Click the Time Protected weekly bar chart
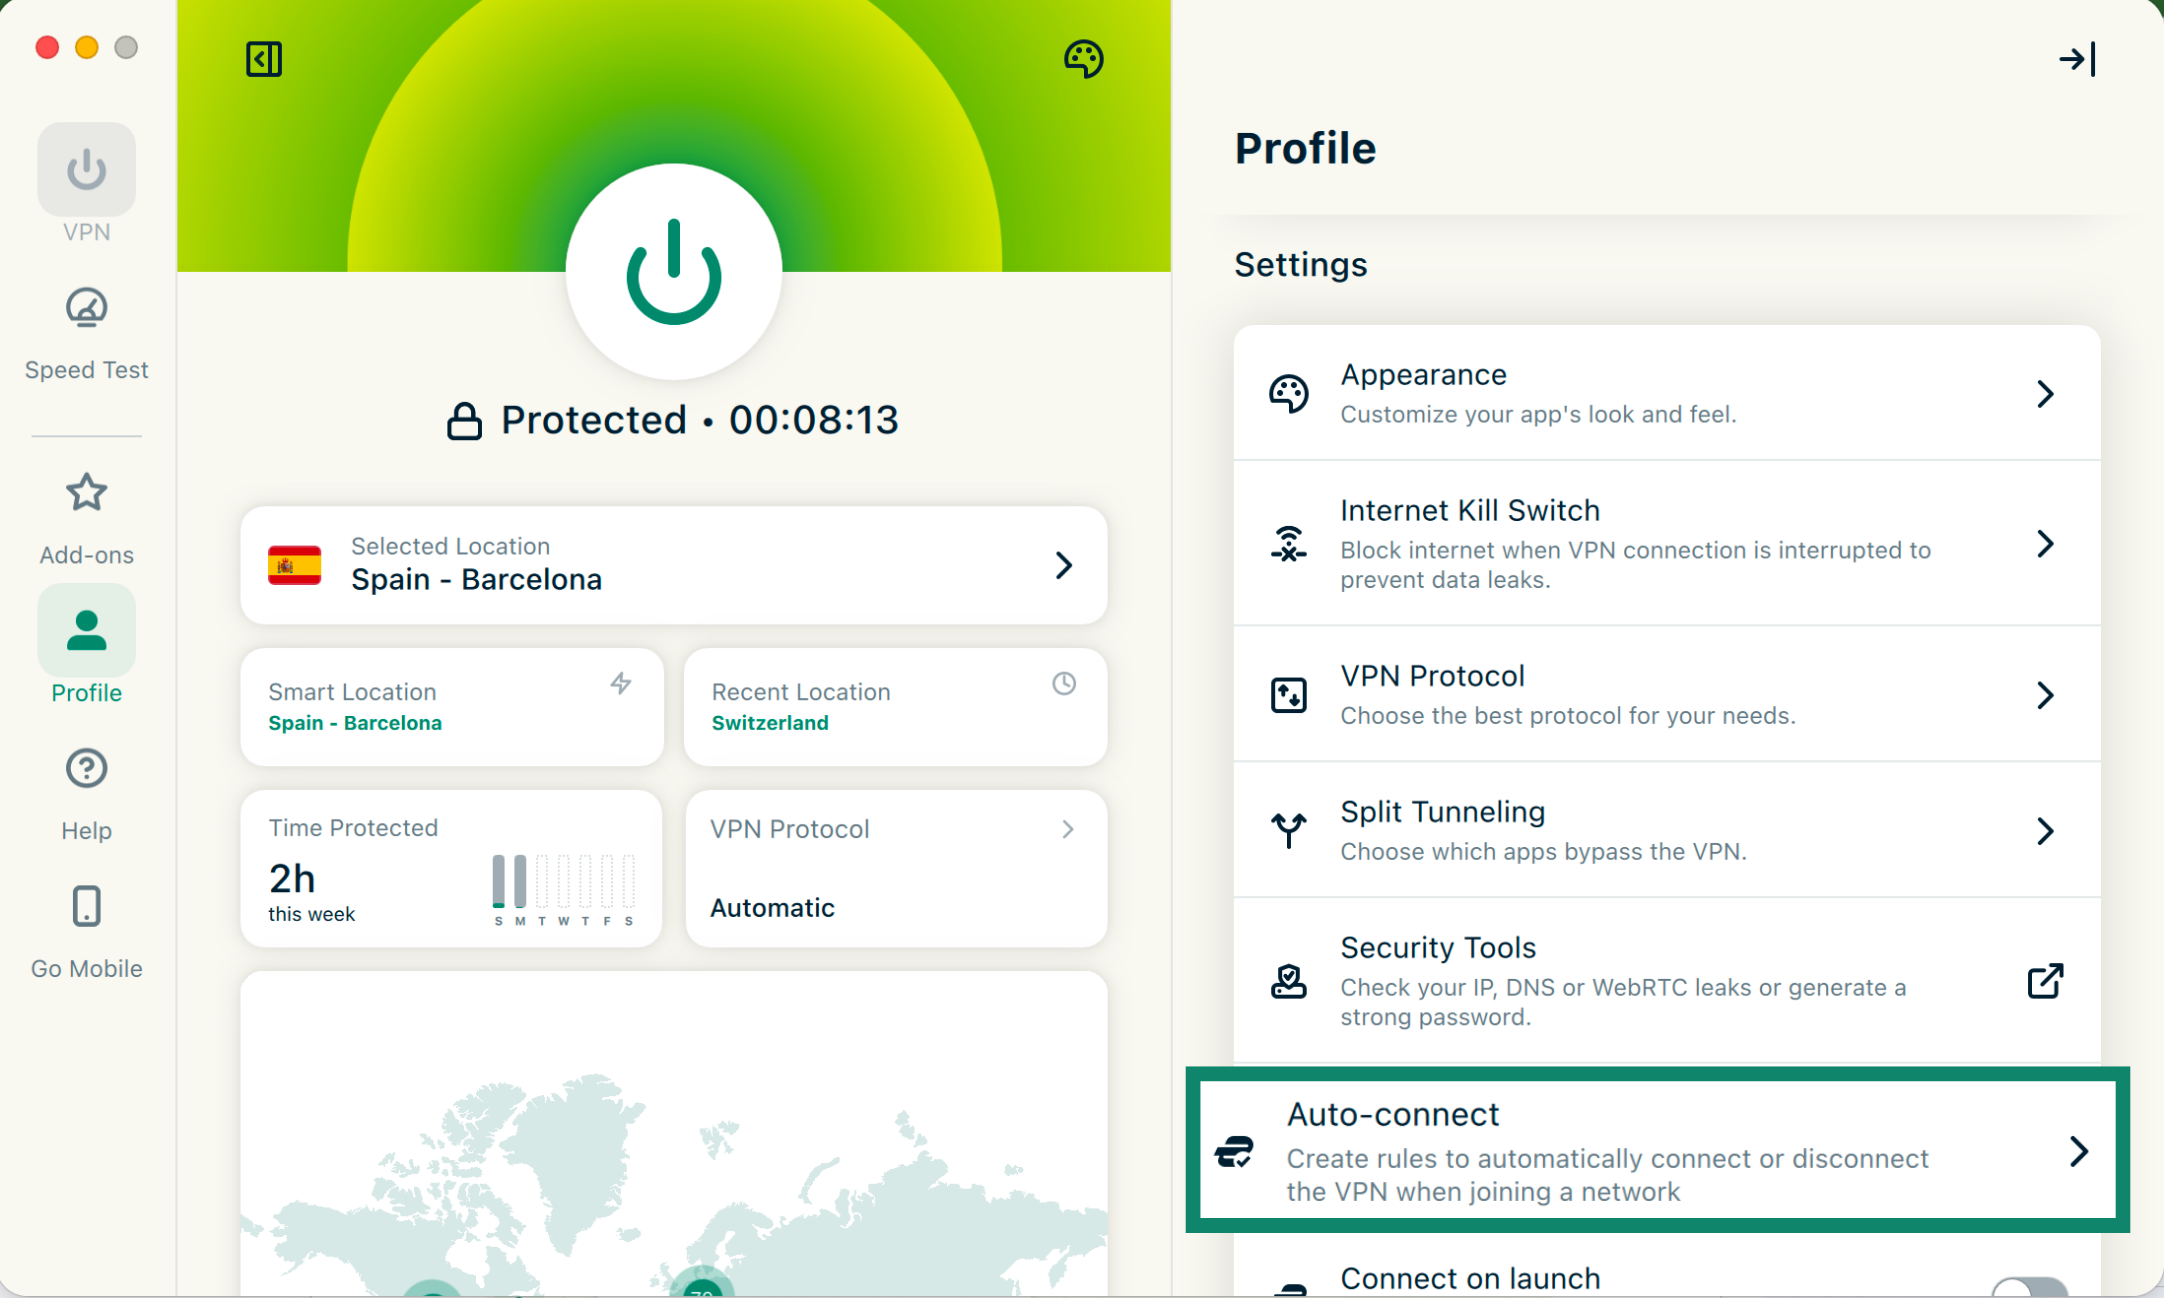This screenshot has width=2164, height=1300. pyautogui.click(x=563, y=884)
